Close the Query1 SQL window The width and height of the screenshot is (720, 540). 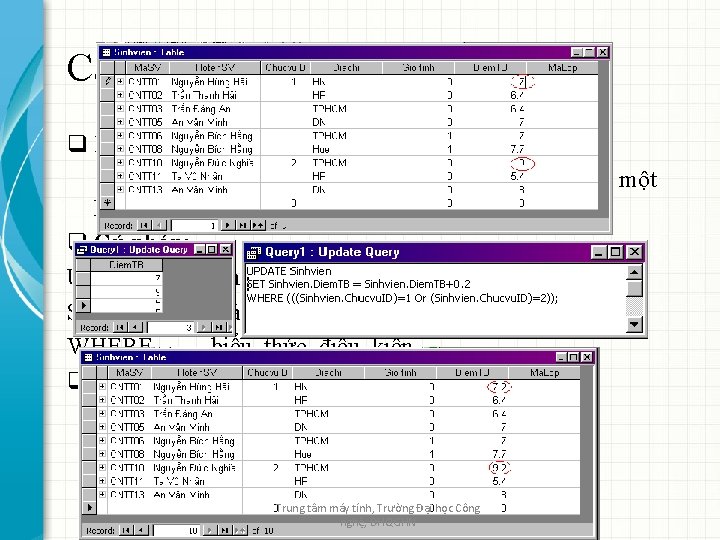pyautogui.click(x=634, y=252)
